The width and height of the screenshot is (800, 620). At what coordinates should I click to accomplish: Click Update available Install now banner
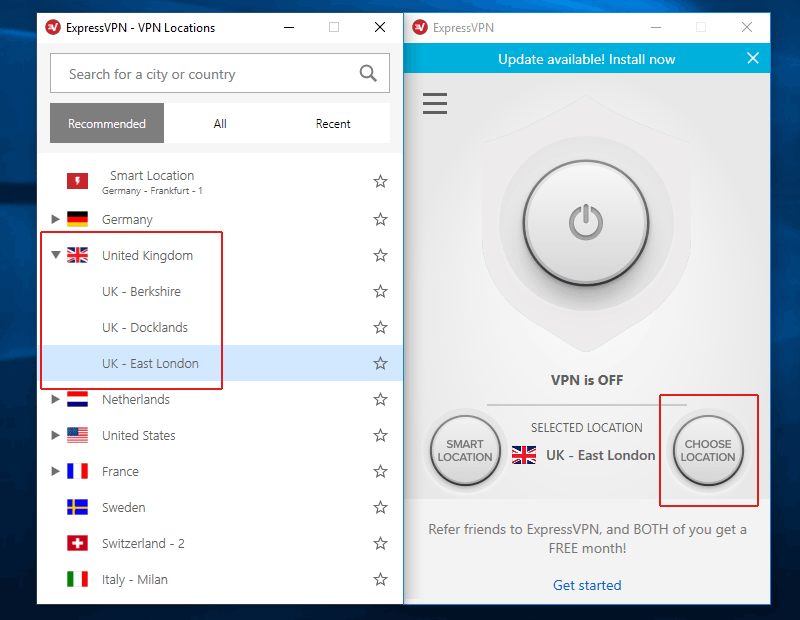(586, 59)
